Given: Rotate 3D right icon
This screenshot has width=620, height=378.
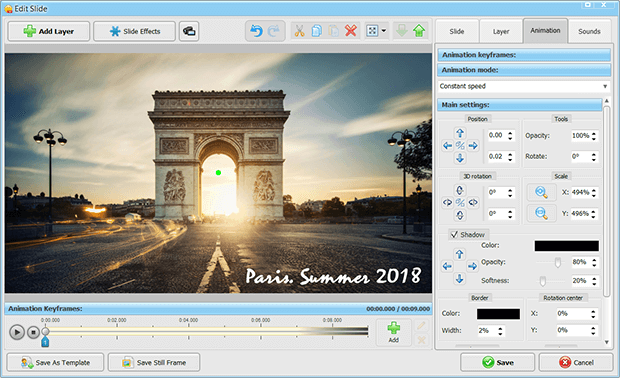Looking at the screenshot, I should [x=473, y=203].
